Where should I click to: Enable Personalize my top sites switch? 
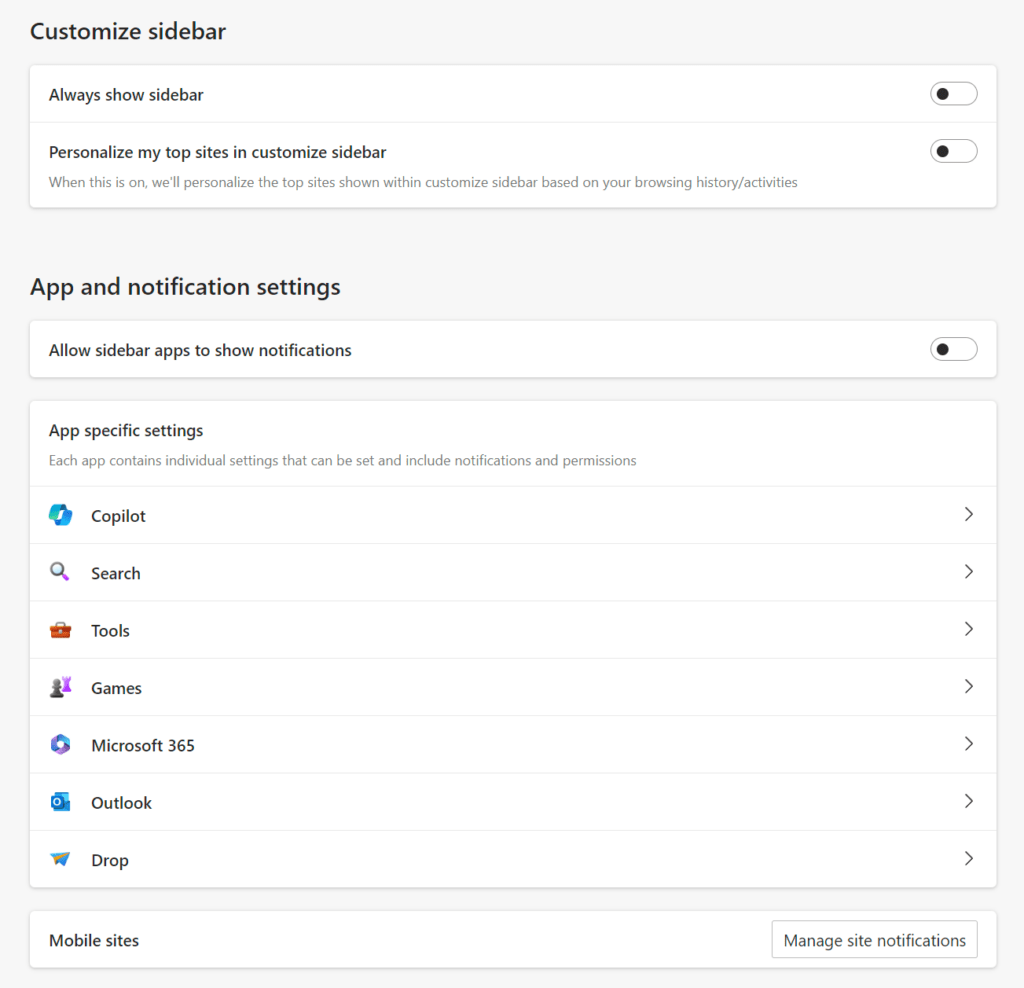point(953,151)
